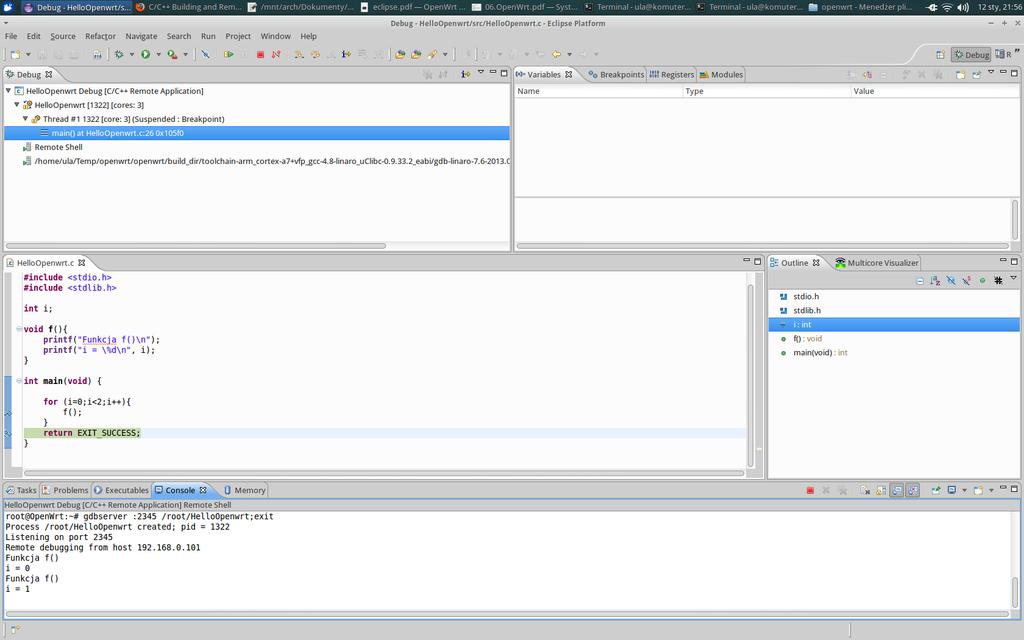Select Remote Shell in Debug tree
The width and height of the screenshot is (1024, 640).
58,147
